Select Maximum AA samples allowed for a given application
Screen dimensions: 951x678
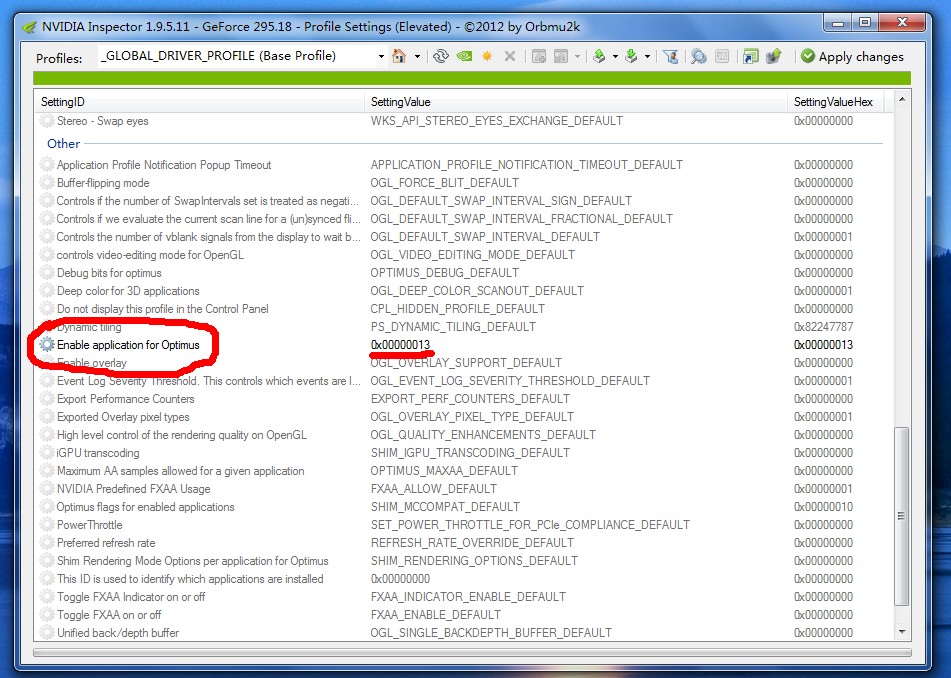(x=181, y=471)
